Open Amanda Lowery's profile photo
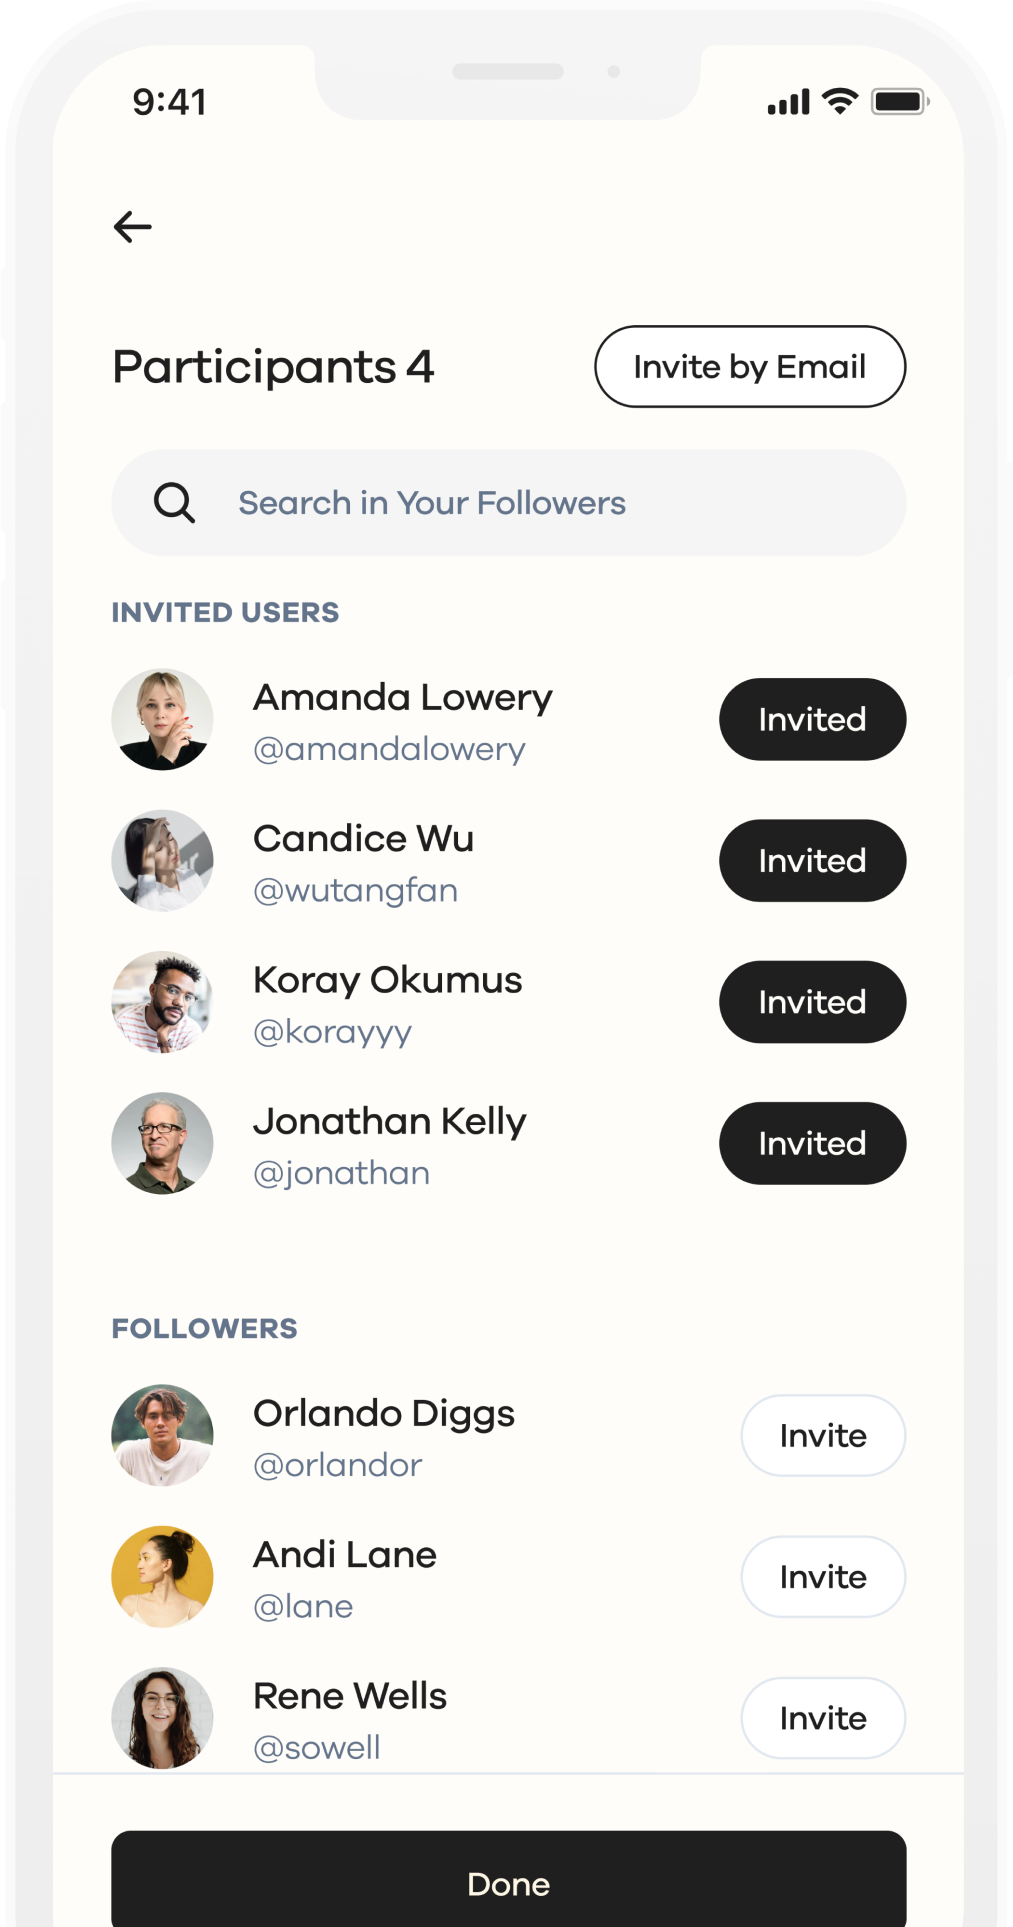Screen dimensions: 1013x1927 (162, 719)
